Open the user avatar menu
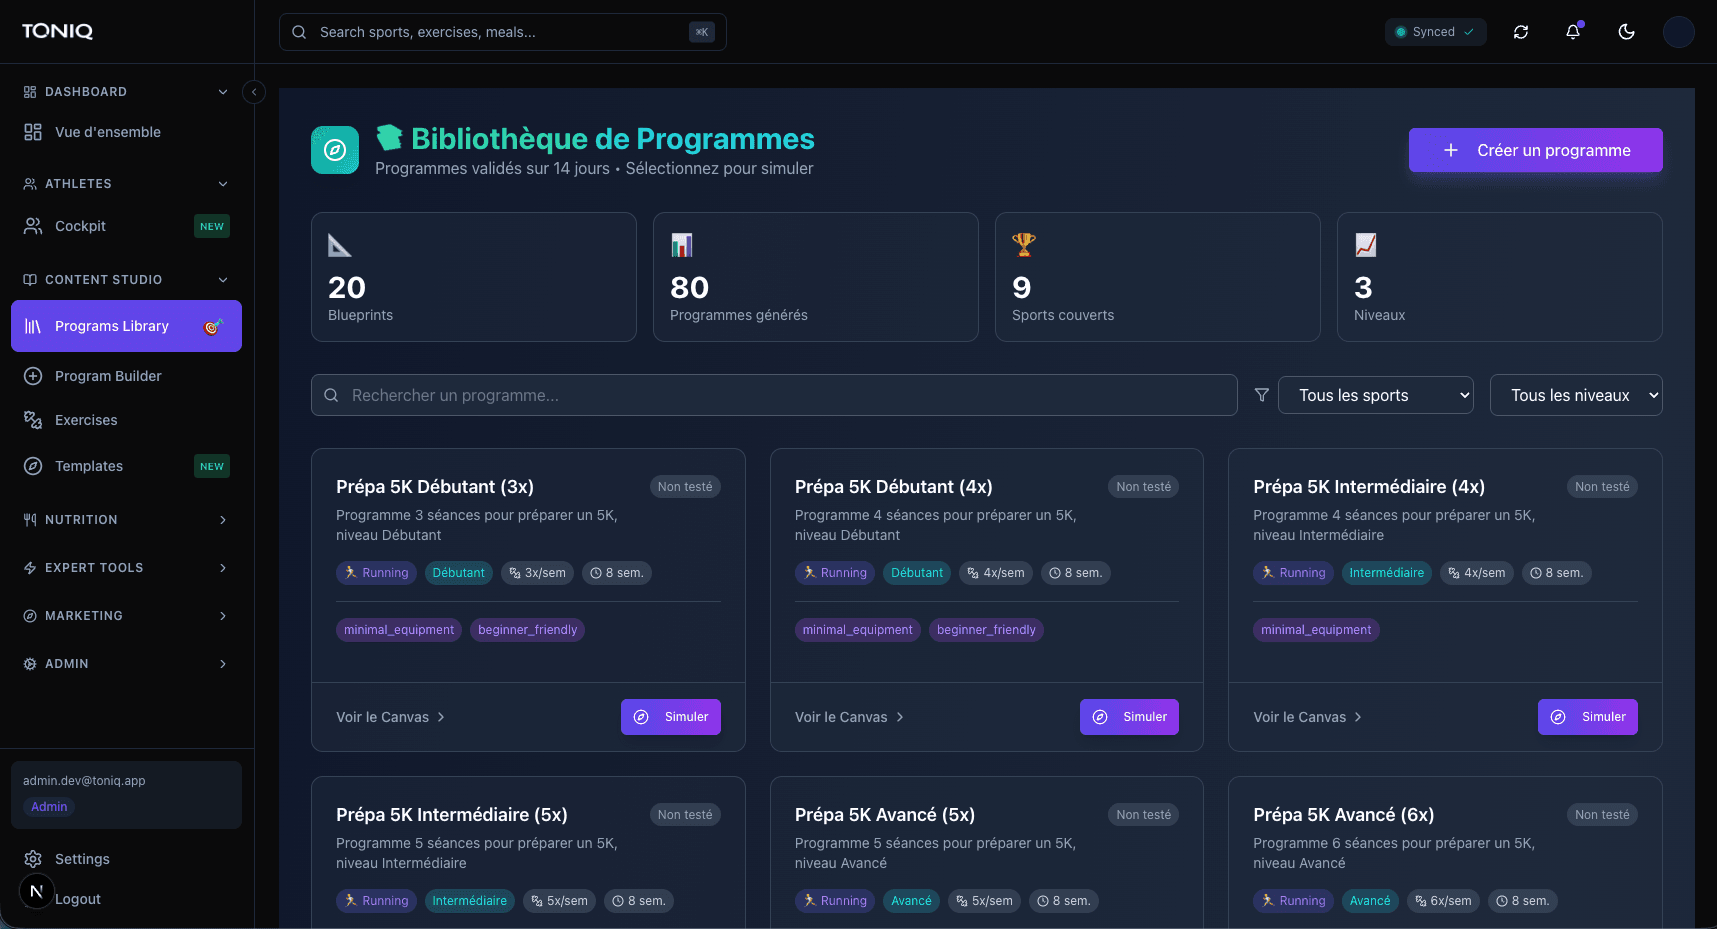Image resolution: width=1717 pixels, height=929 pixels. tap(1679, 32)
